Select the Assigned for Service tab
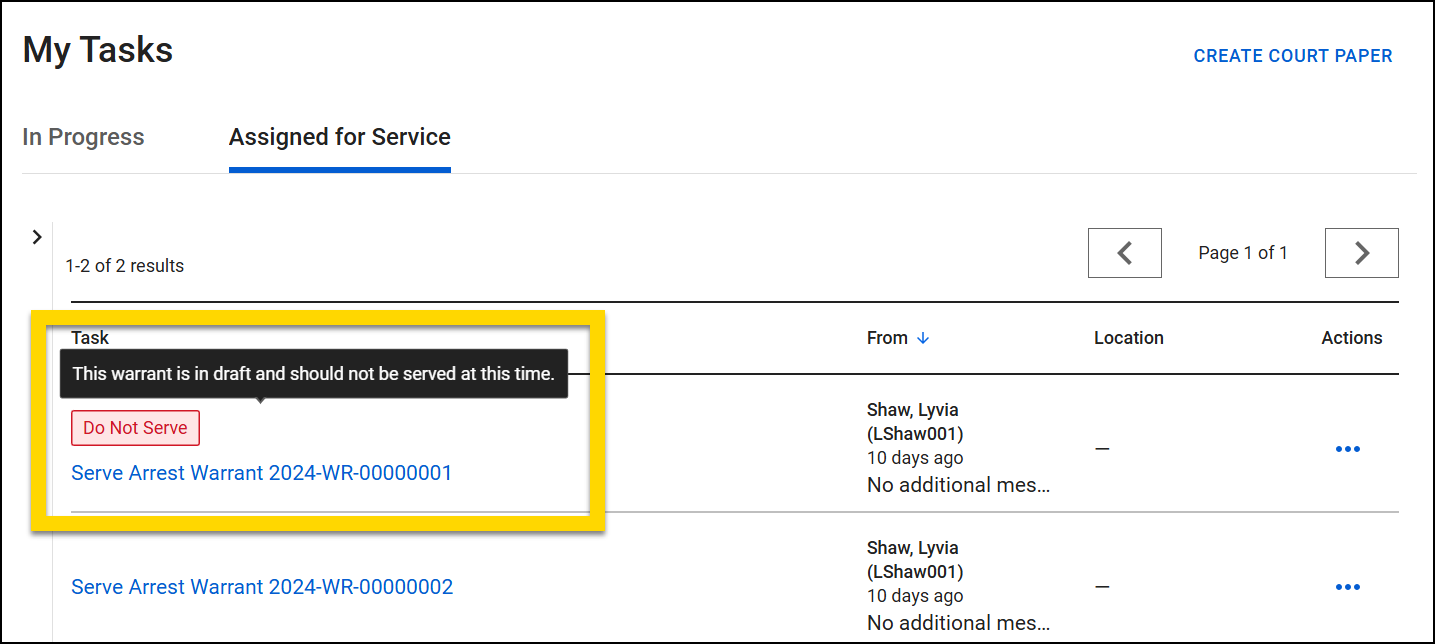Image resolution: width=1435 pixels, height=644 pixels. (339, 137)
